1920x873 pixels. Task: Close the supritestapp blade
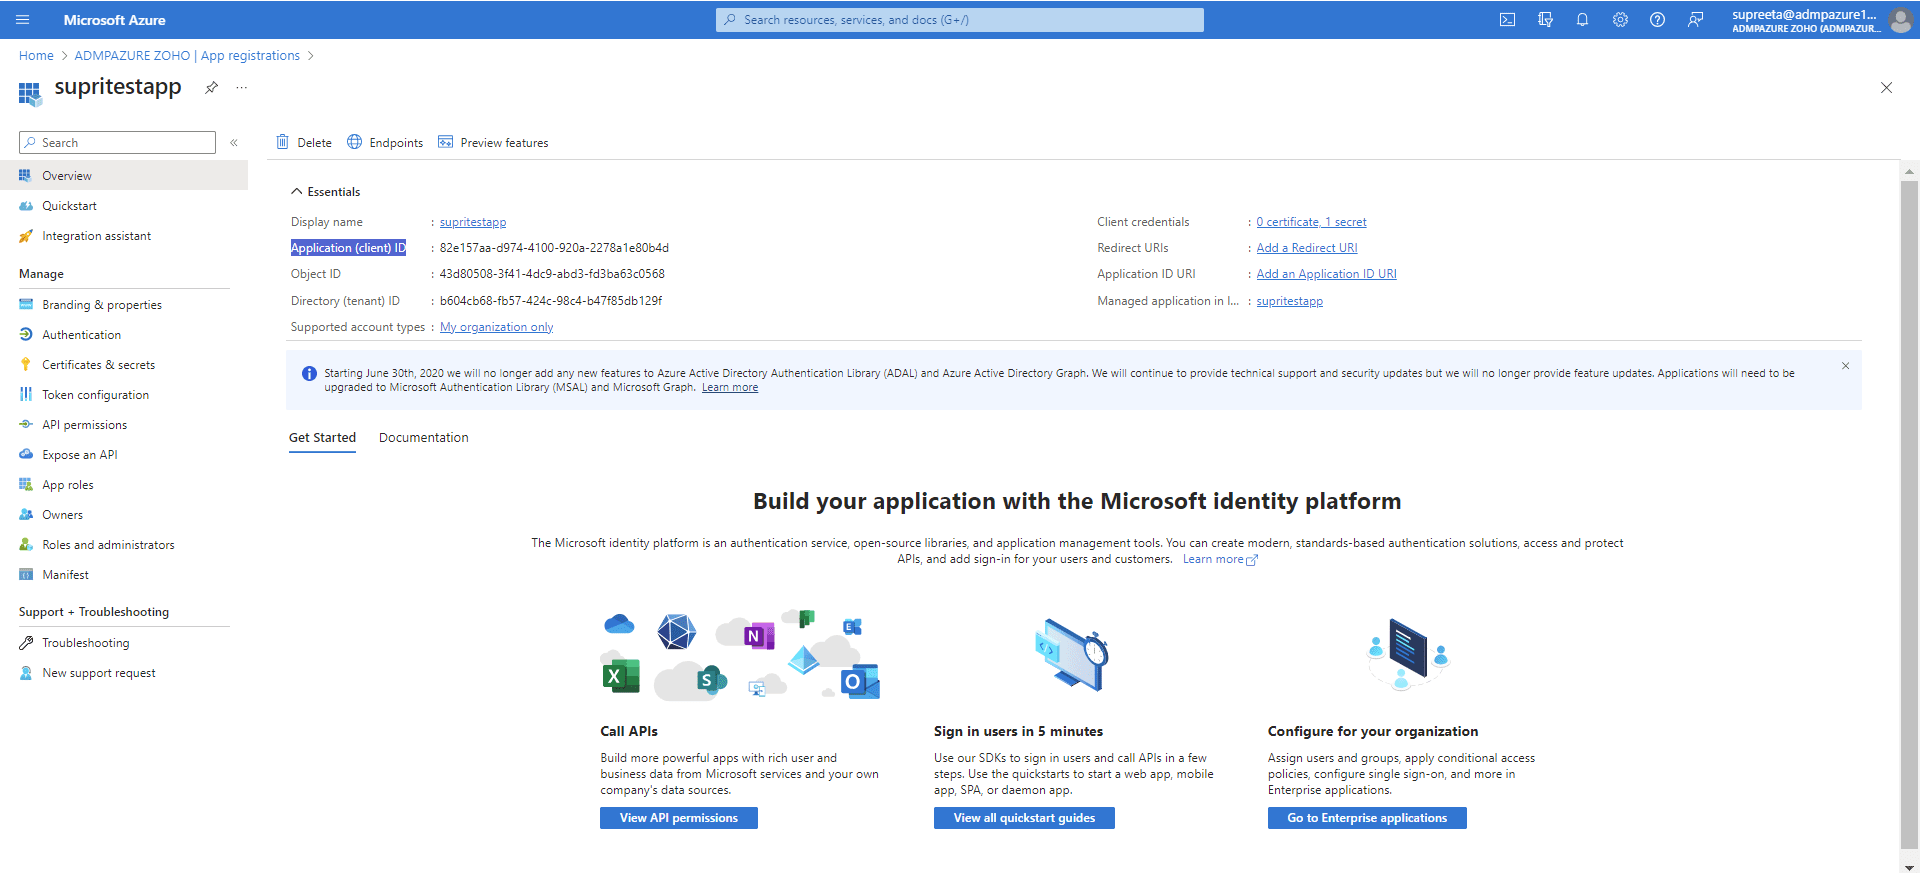[1886, 88]
